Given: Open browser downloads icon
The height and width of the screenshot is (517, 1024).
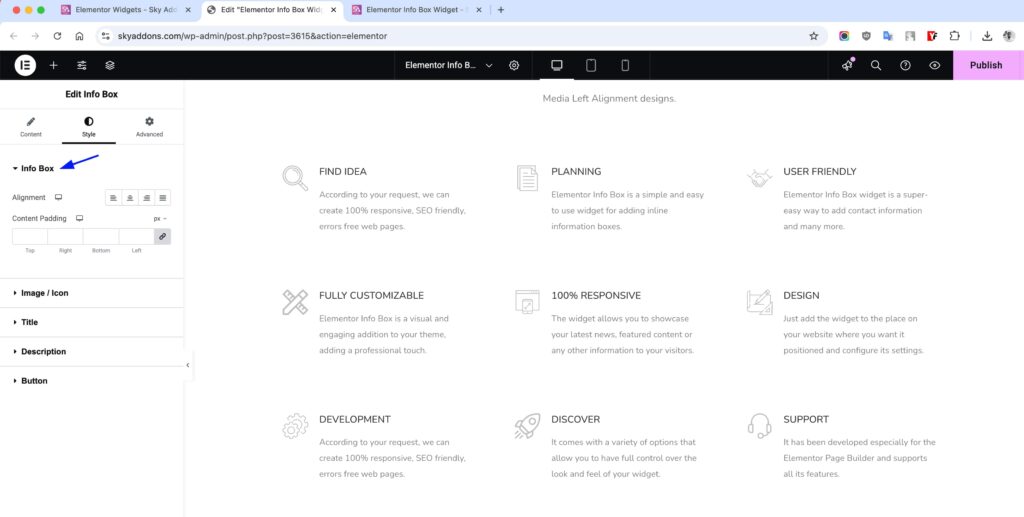Looking at the screenshot, I should [987, 37].
